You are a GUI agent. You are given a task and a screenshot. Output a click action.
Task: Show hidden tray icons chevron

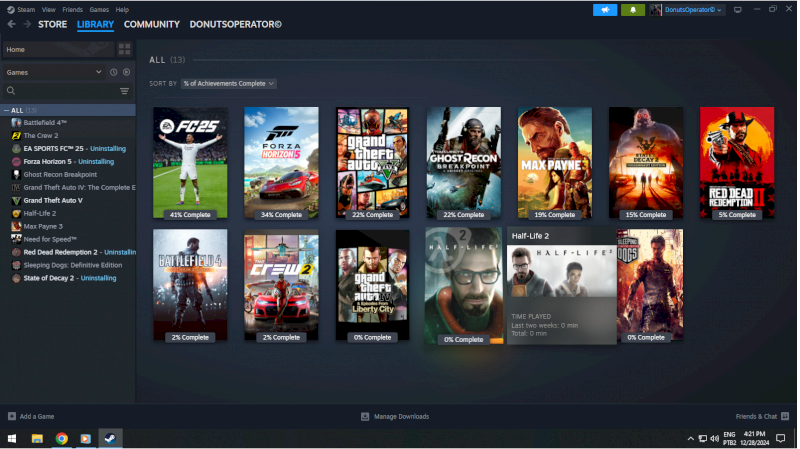coord(690,438)
